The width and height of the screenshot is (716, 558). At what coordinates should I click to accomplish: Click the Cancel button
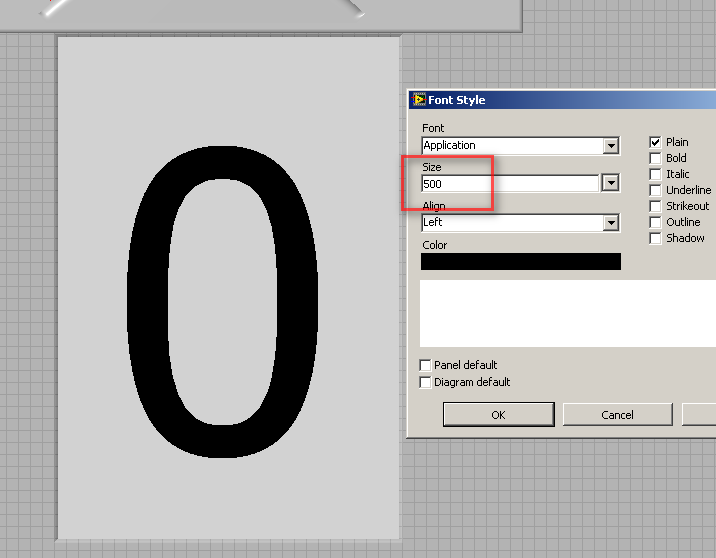(617, 414)
